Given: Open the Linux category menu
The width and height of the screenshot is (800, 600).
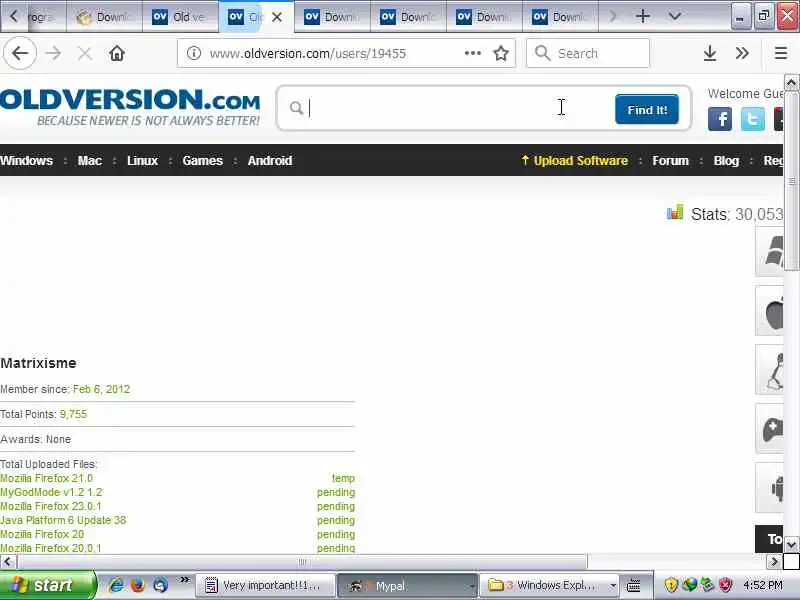Looking at the screenshot, I should pyautogui.click(x=142, y=161).
